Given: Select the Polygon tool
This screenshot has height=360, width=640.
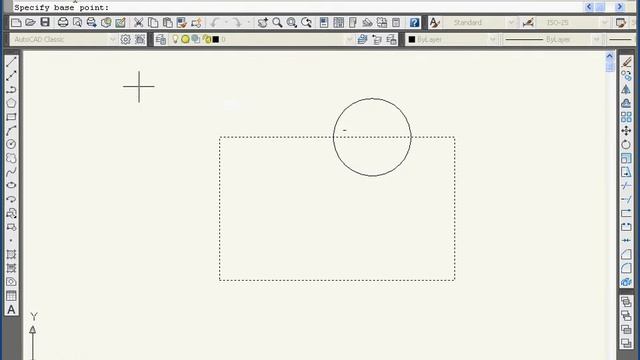Looking at the screenshot, I should [x=11, y=103].
